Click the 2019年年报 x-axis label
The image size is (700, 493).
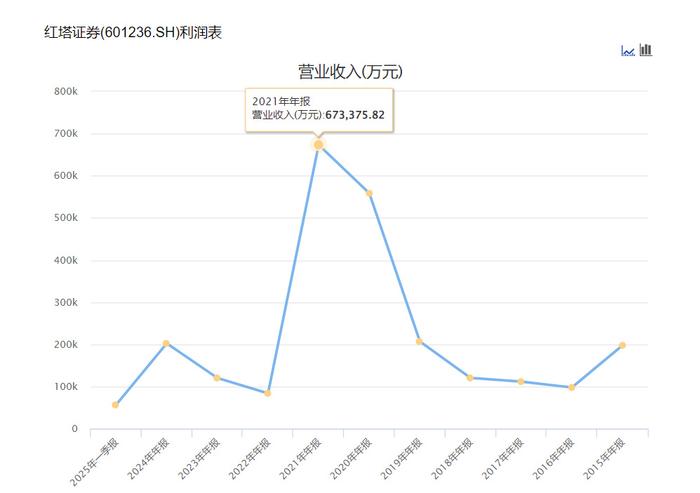(x=401, y=459)
